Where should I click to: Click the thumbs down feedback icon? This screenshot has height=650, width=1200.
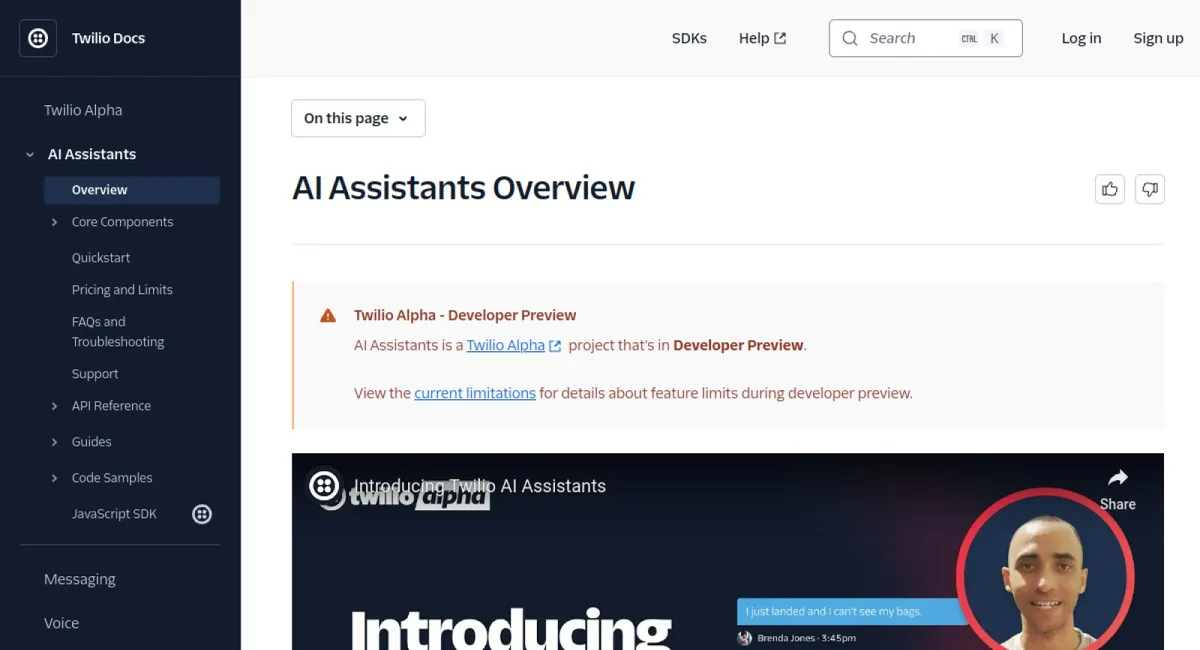(1150, 189)
